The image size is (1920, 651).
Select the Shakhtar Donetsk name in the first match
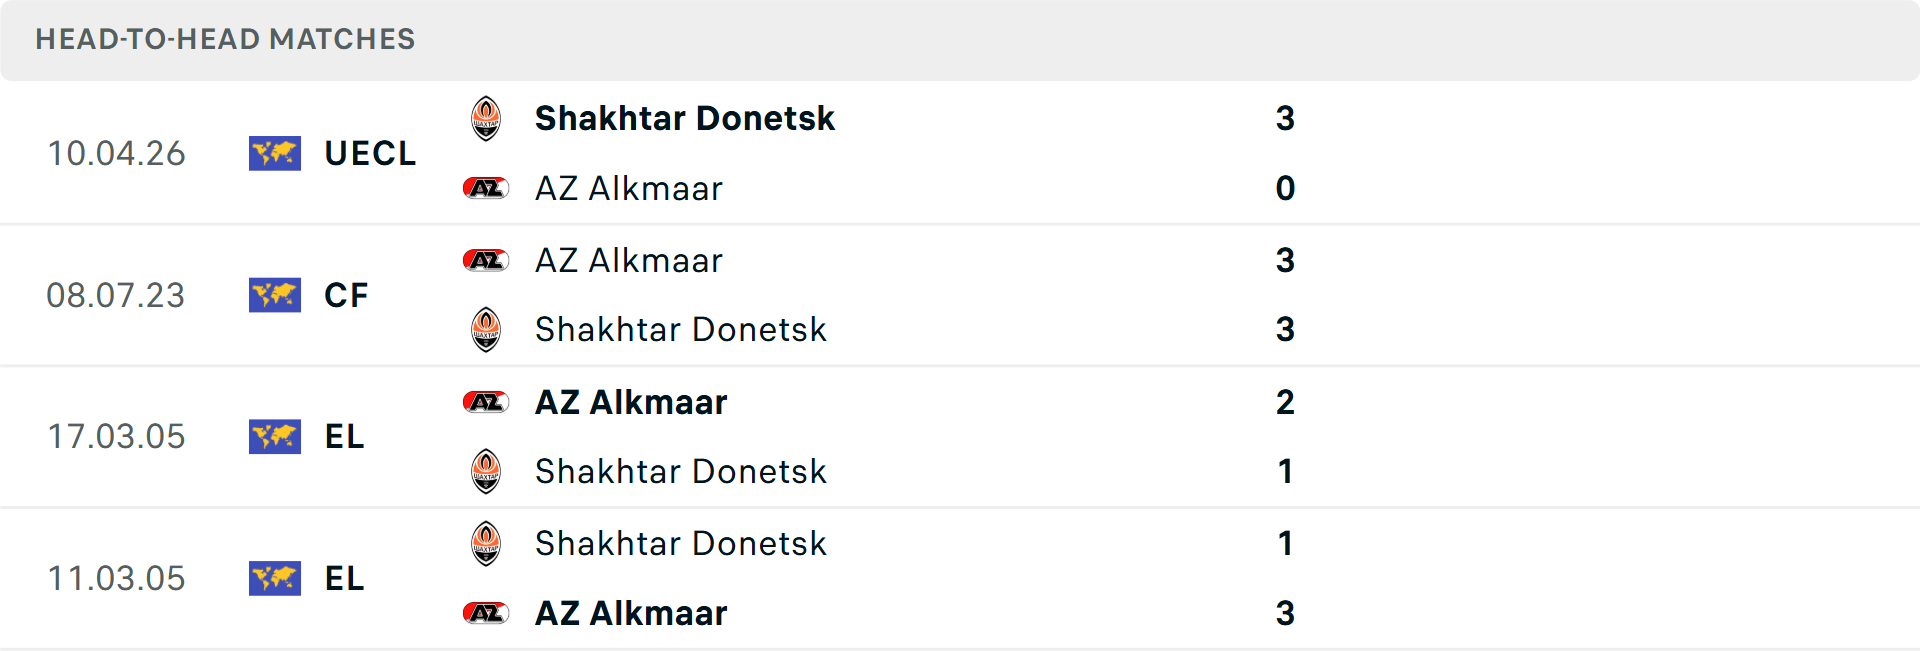tap(684, 118)
